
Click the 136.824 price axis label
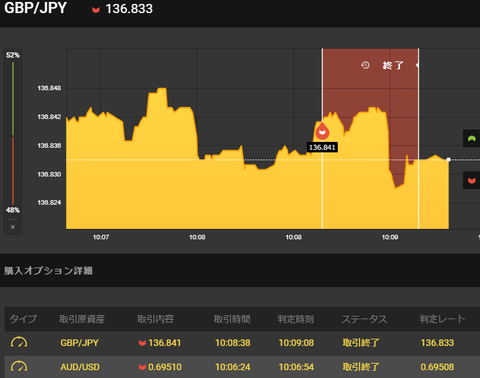[49, 202]
